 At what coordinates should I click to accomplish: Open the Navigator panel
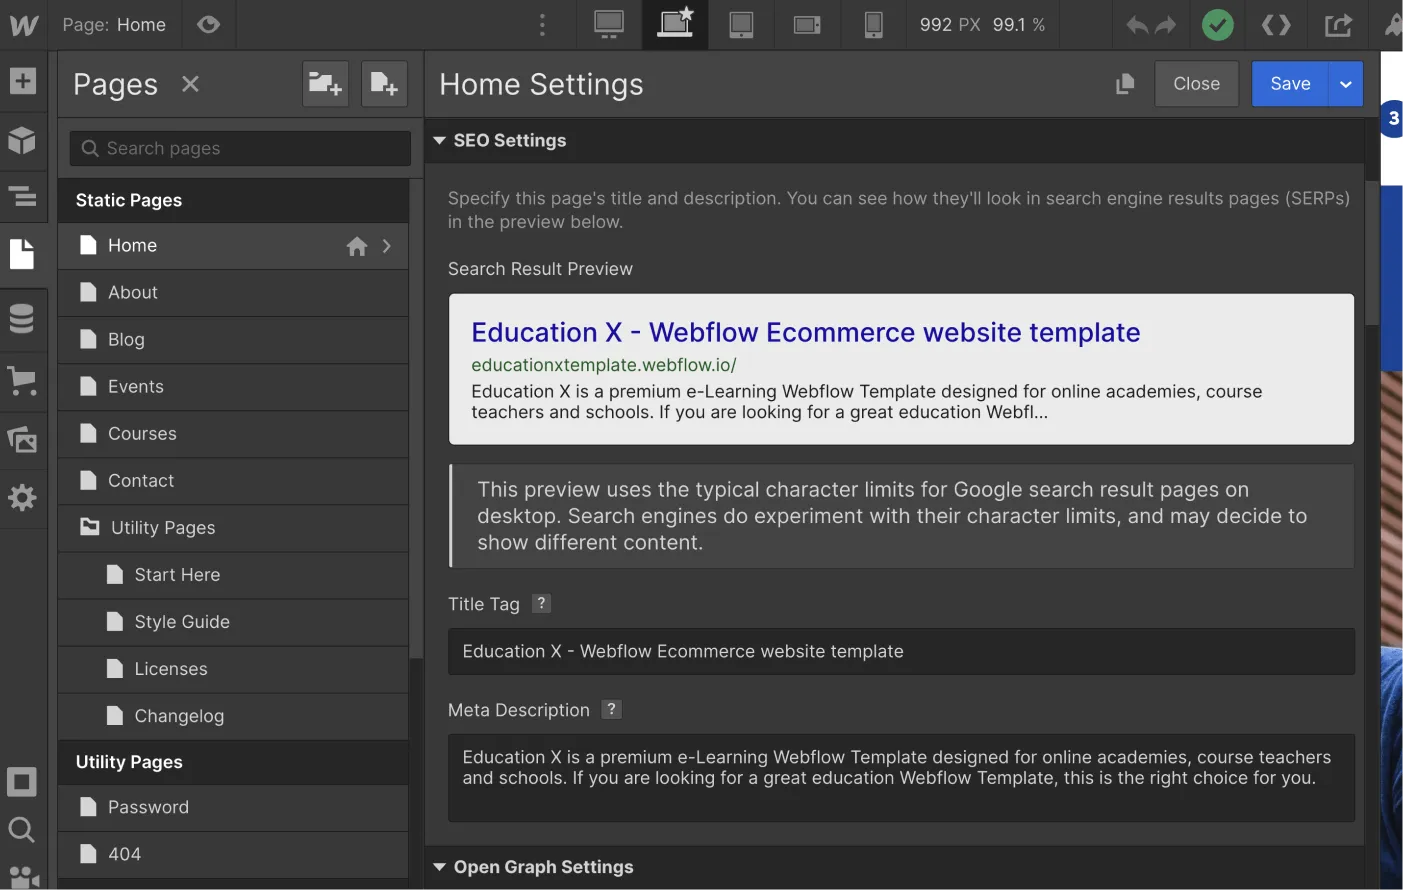[x=23, y=197]
